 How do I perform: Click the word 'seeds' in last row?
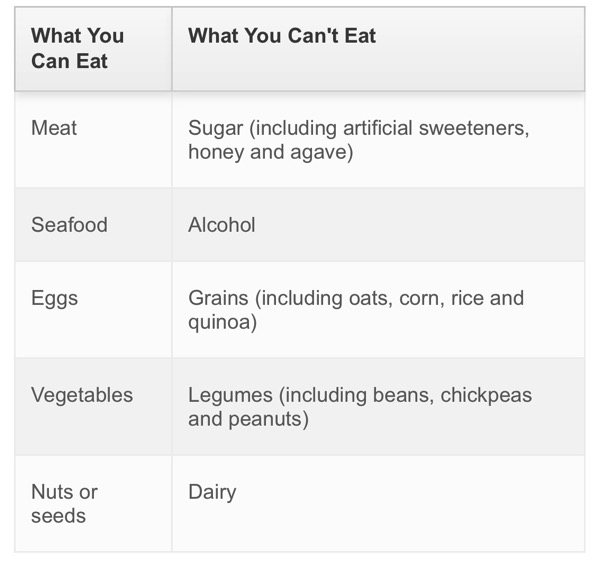[58, 516]
